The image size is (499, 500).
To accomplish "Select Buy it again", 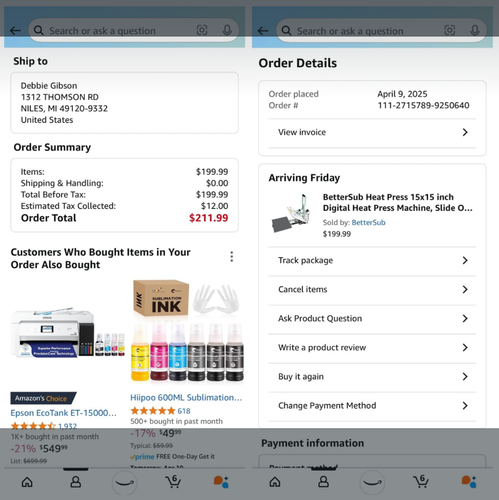I will pyautogui.click(x=372, y=376).
